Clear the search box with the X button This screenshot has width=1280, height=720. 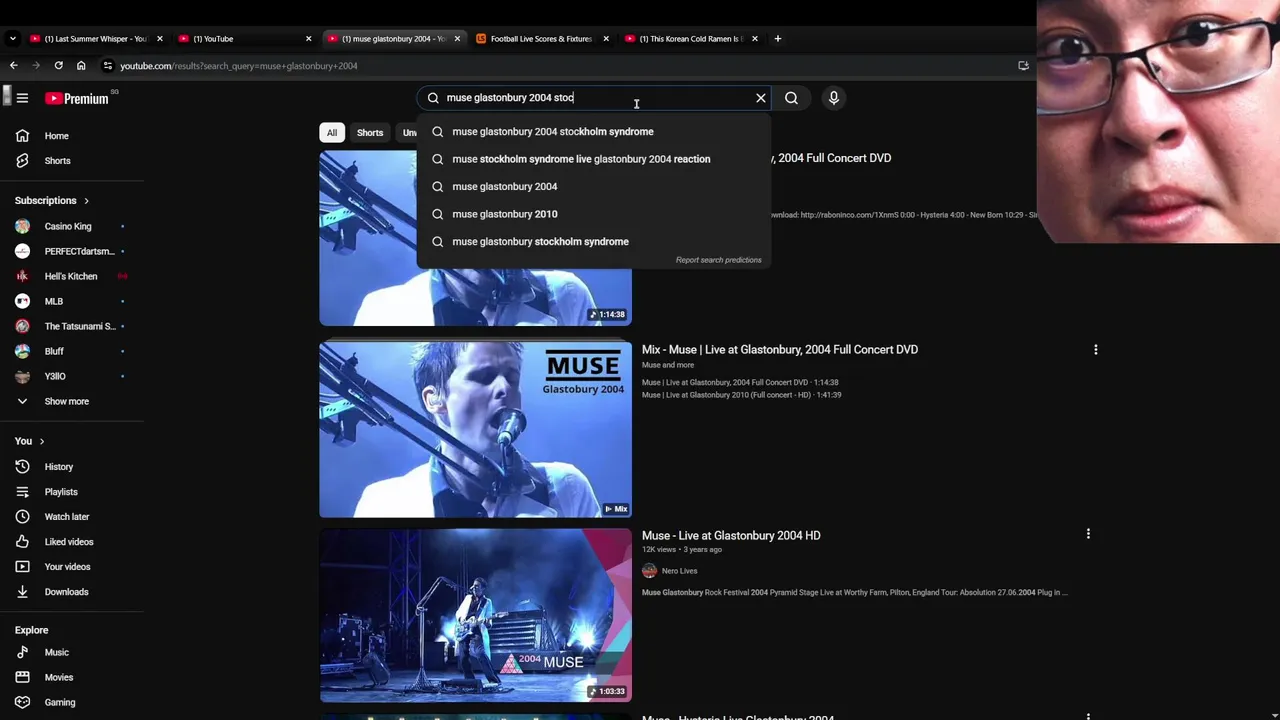tap(761, 98)
